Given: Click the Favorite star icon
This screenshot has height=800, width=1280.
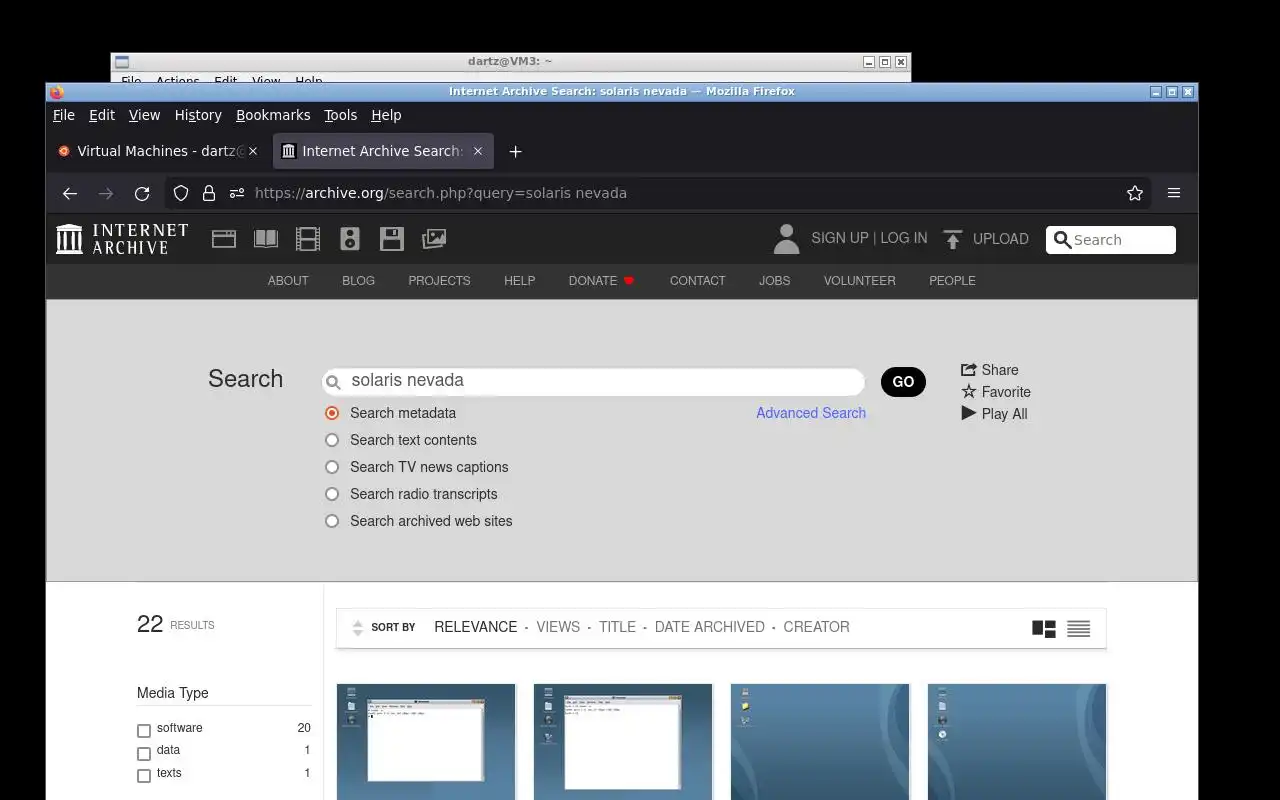Looking at the screenshot, I should click(x=968, y=392).
